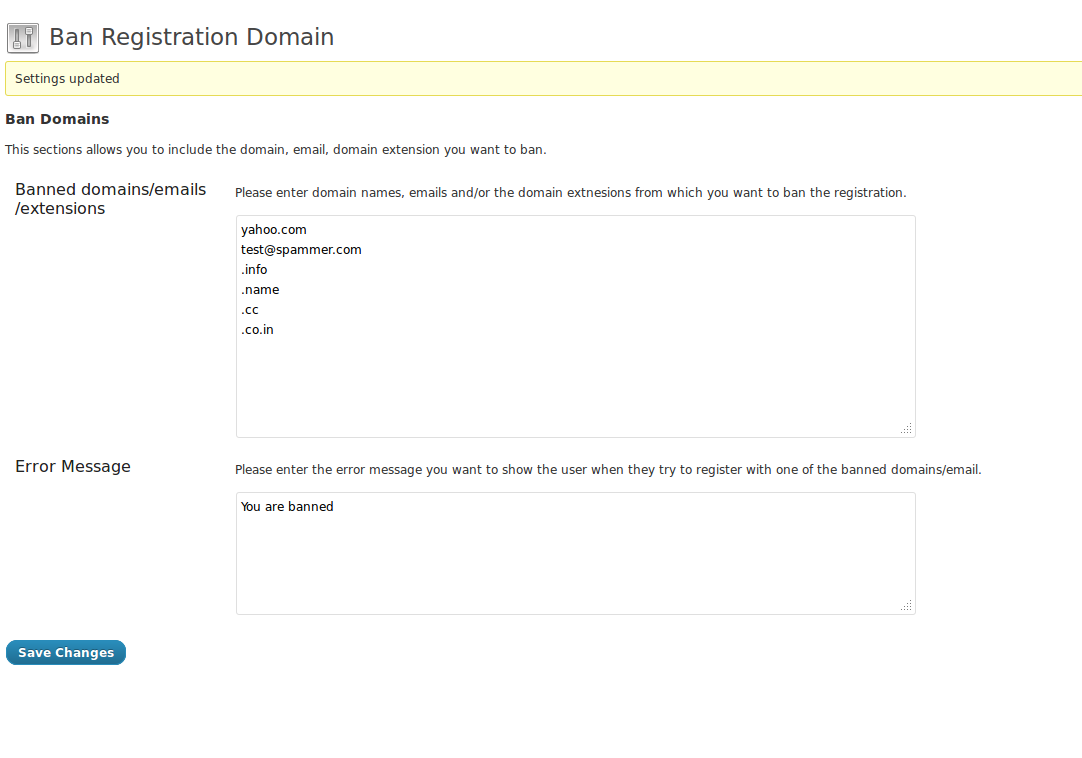
Task: Select the .cc entry in the textarea
Action: [249, 309]
